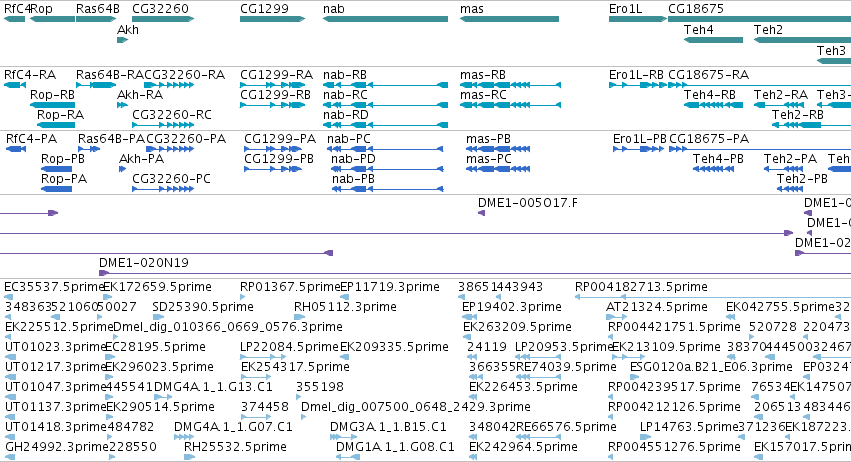Click the Teh2-RA label
Screen dimensions: 851x462
pos(780,95)
